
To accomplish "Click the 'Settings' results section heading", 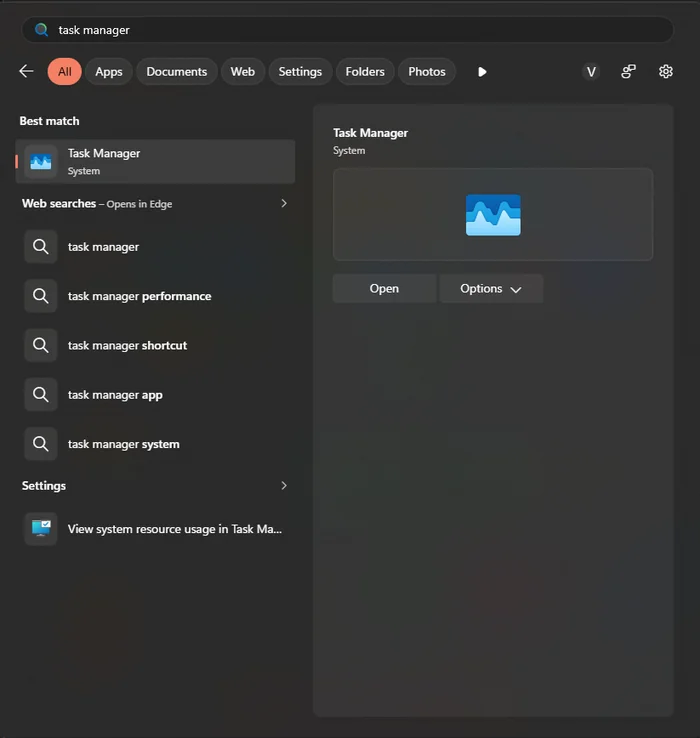I will coord(44,486).
